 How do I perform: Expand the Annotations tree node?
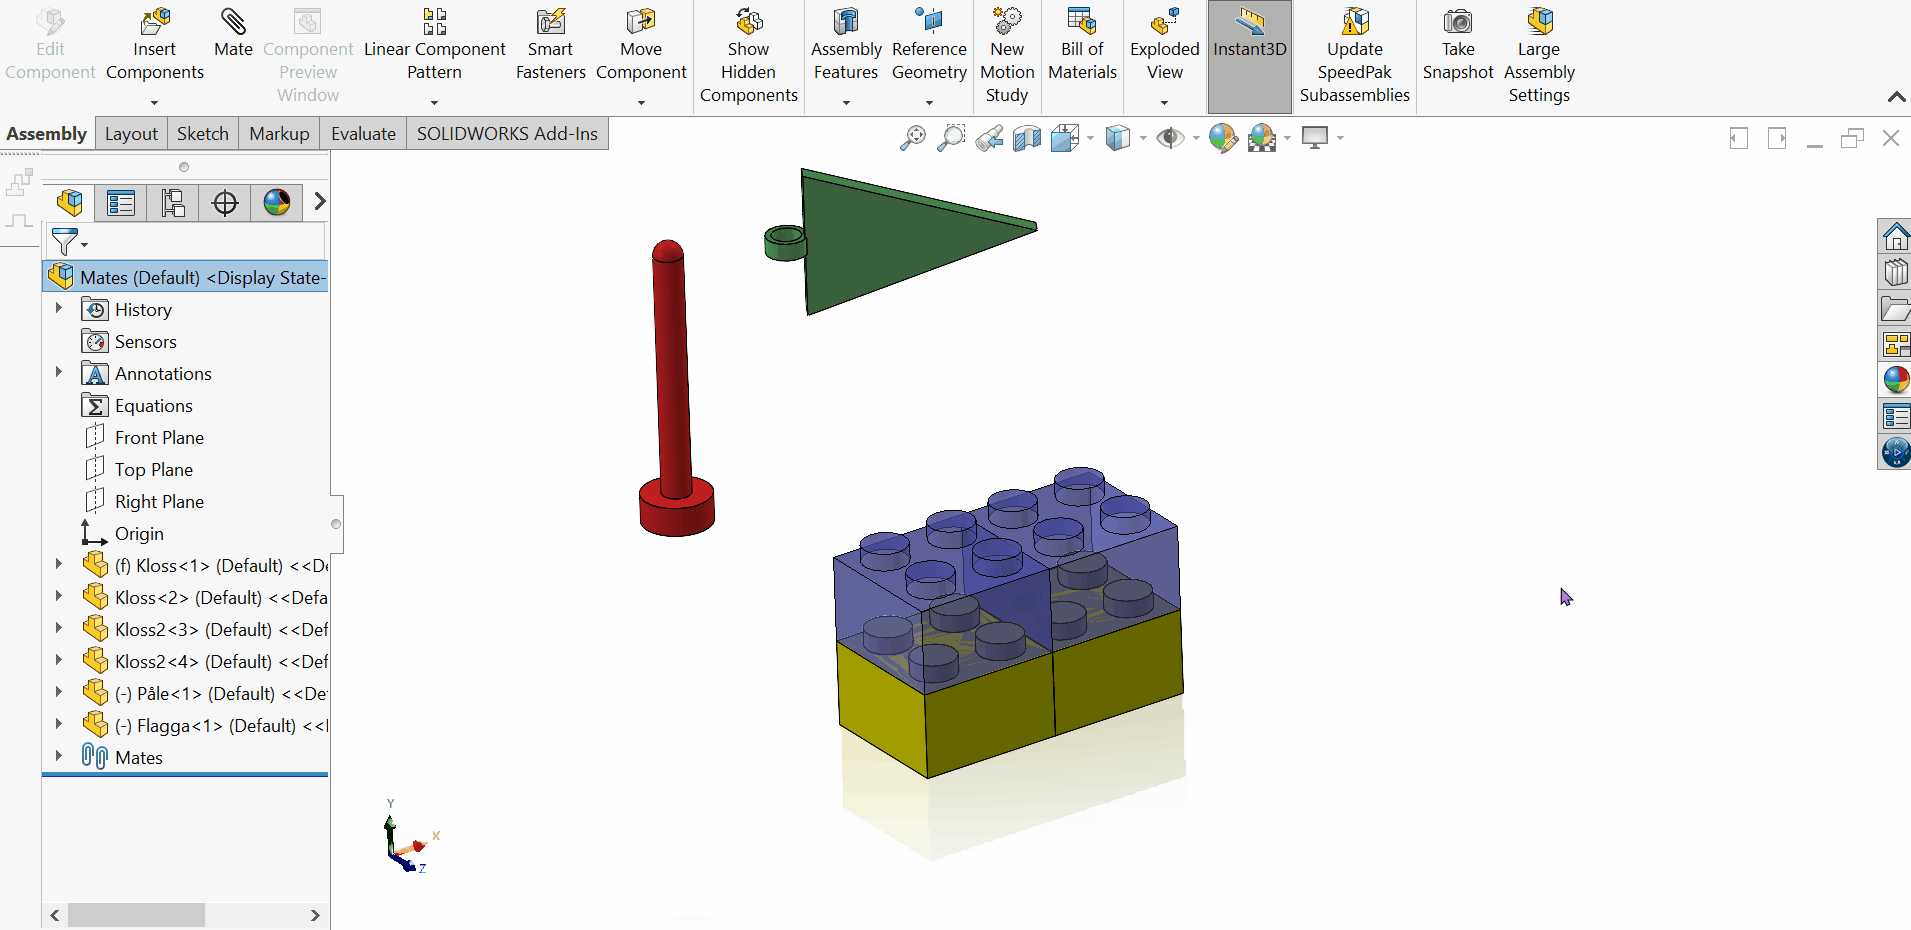59,372
